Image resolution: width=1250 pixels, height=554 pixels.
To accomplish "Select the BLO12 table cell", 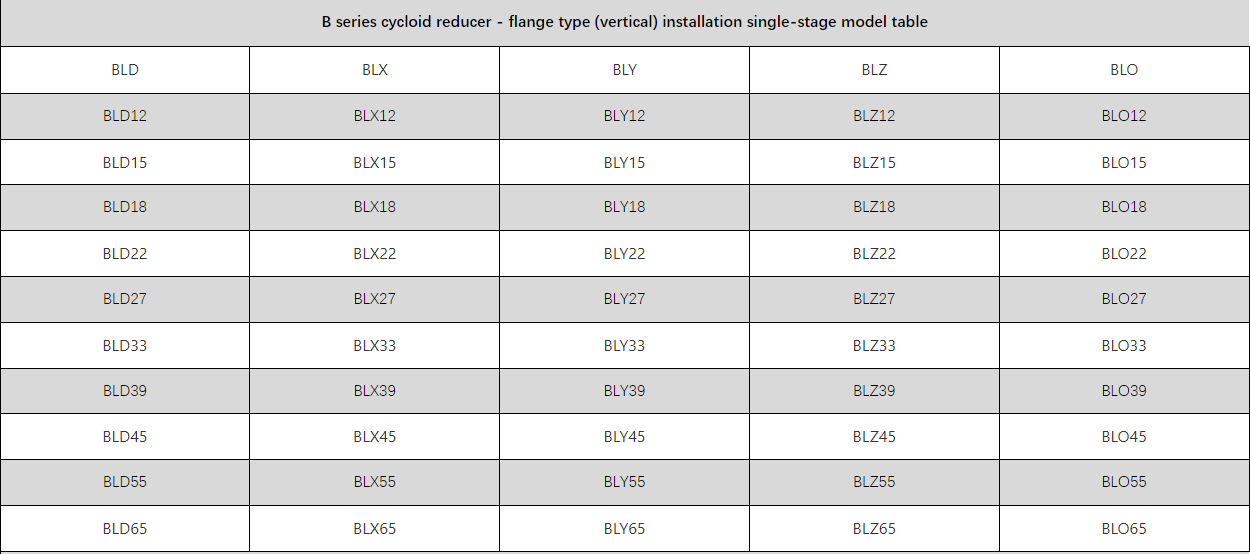I will tap(1124, 116).
